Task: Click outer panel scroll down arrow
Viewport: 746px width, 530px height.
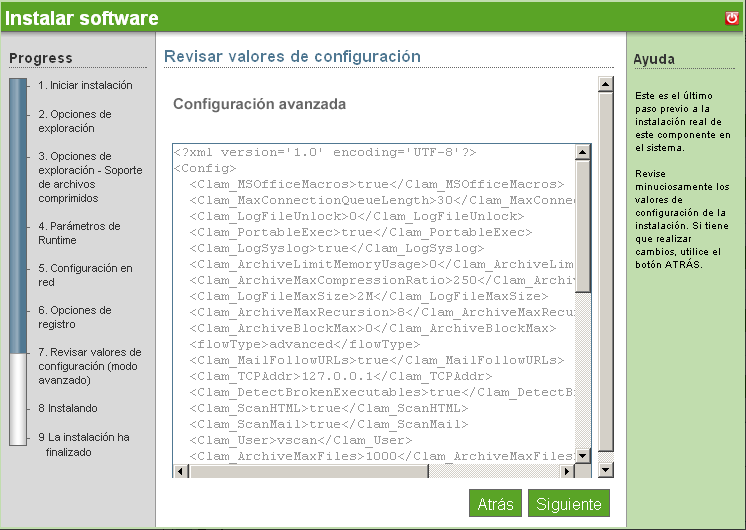Action: [x=605, y=470]
